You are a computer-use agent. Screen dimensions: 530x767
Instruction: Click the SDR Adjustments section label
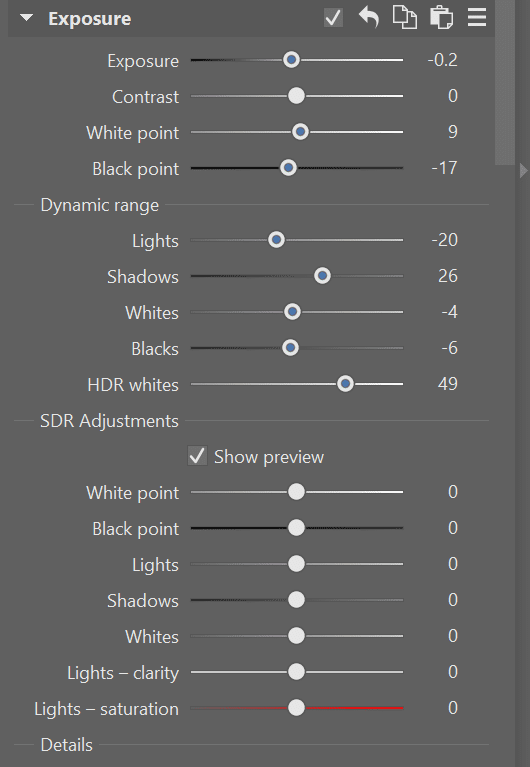tap(109, 421)
